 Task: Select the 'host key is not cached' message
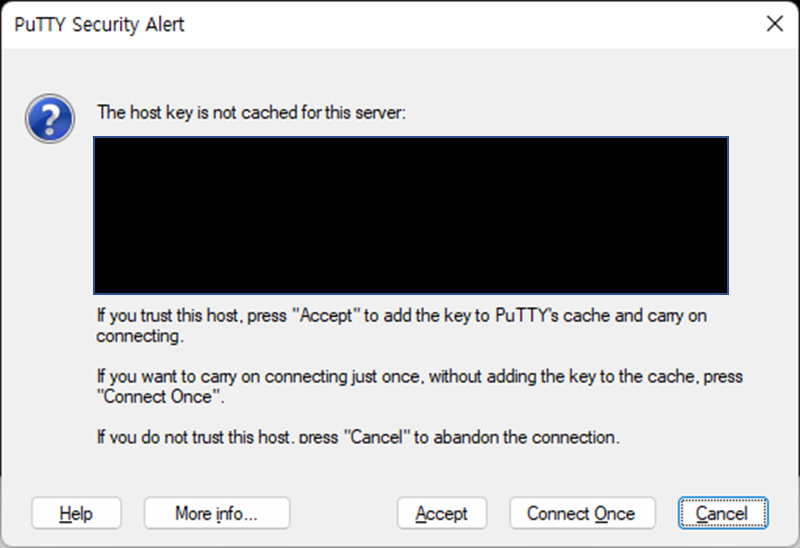pyautogui.click(x=252, y=112)
